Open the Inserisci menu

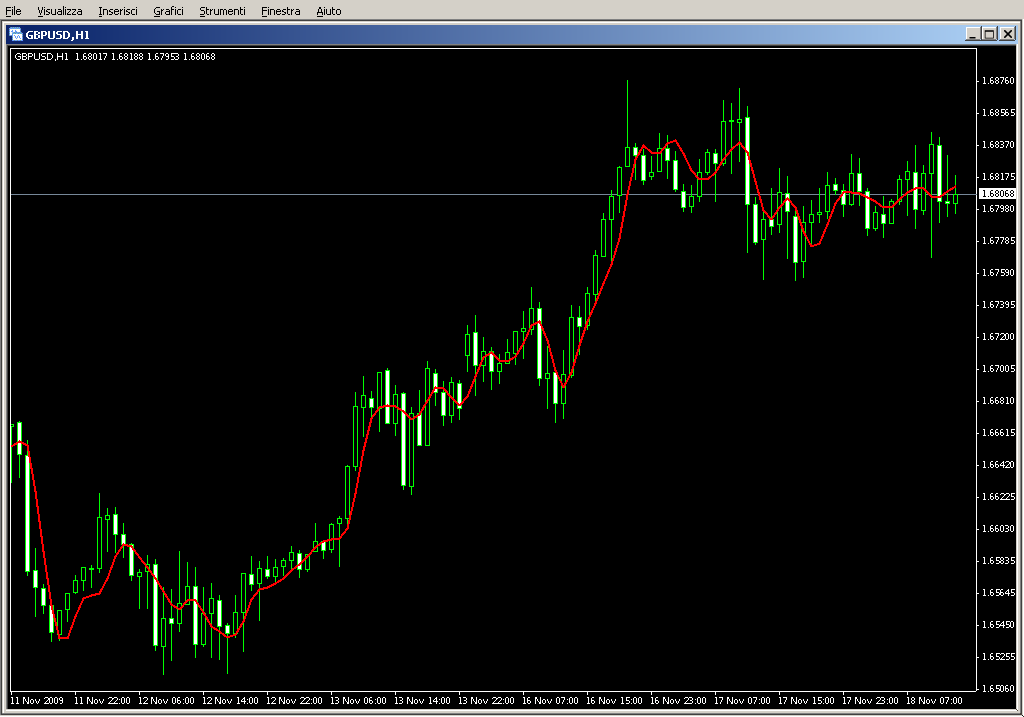tap(118, 11)
